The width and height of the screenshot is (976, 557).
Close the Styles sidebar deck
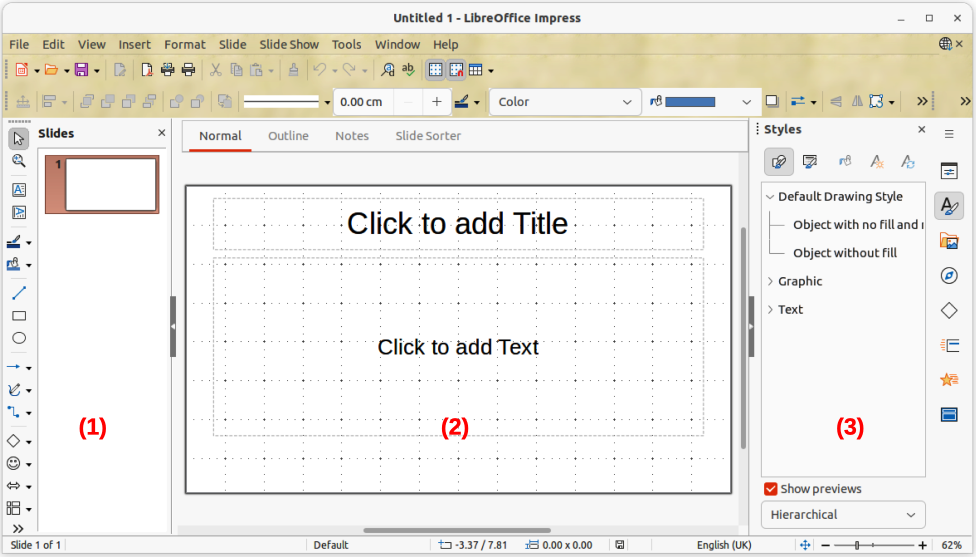(922, 129)
